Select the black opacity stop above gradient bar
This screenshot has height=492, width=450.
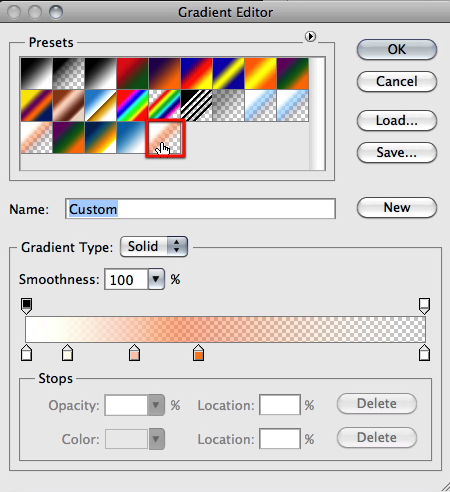coord(27,306)
